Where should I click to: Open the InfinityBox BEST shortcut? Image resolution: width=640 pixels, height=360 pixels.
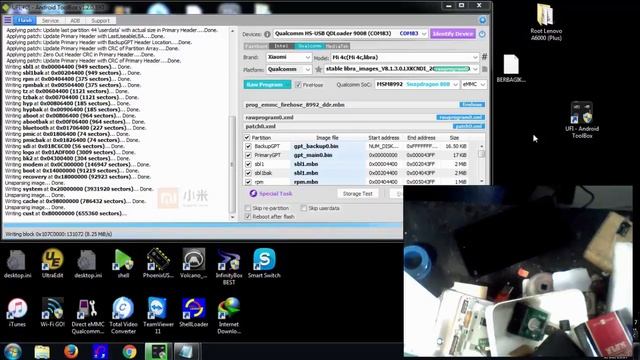[229, 267]
